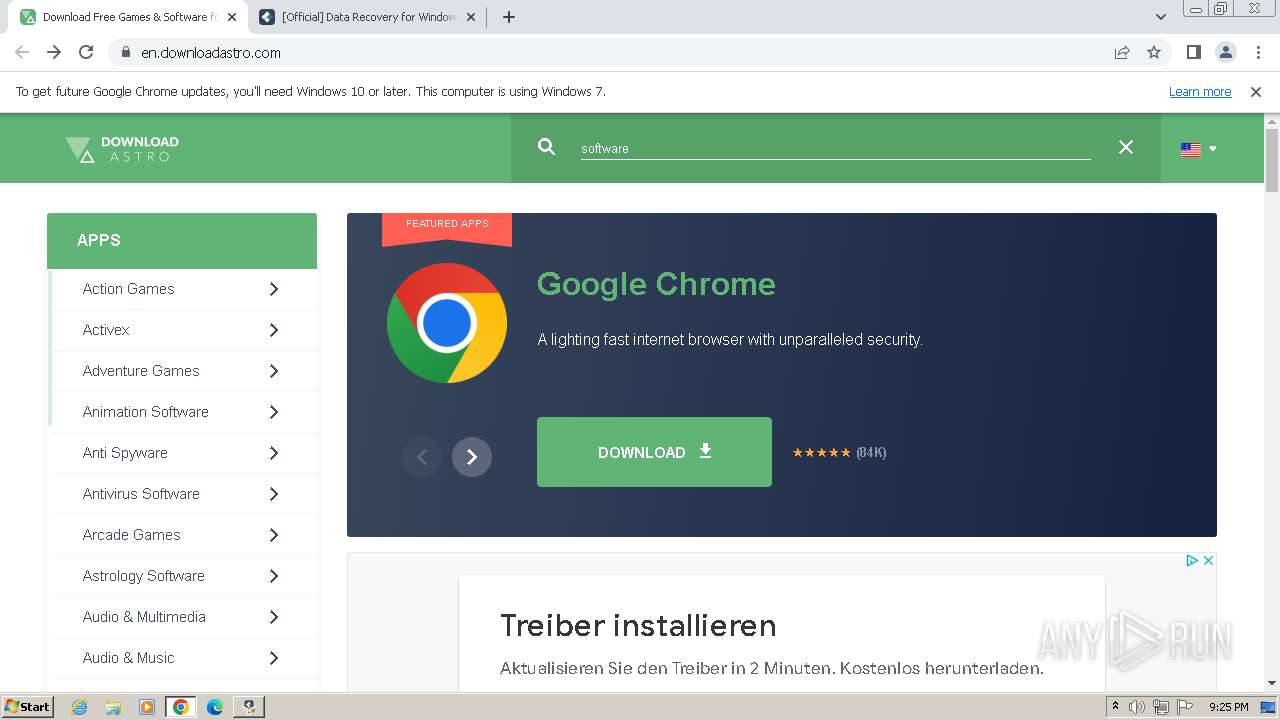Open the tab search dropdown arrow

(x=1161, y=17)
